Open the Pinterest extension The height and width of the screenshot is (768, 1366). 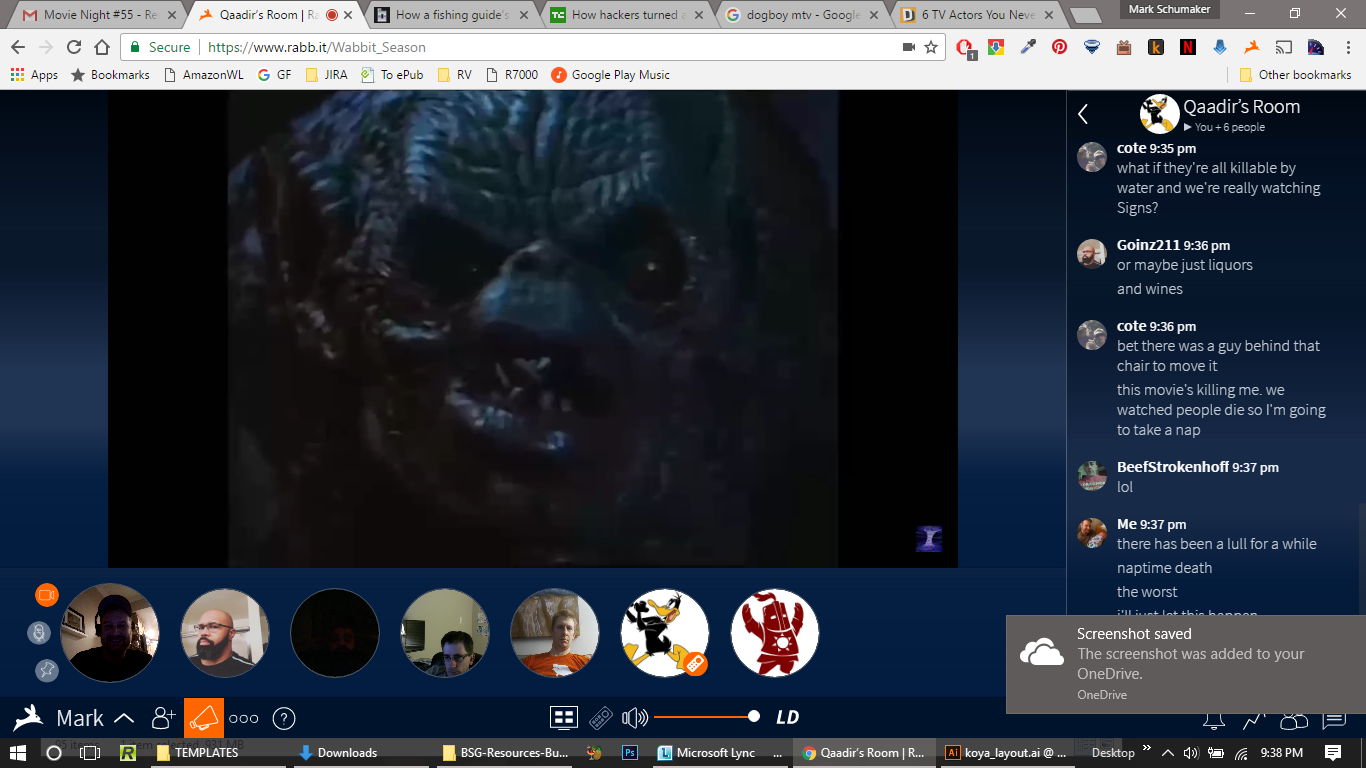coord(1059,47)
